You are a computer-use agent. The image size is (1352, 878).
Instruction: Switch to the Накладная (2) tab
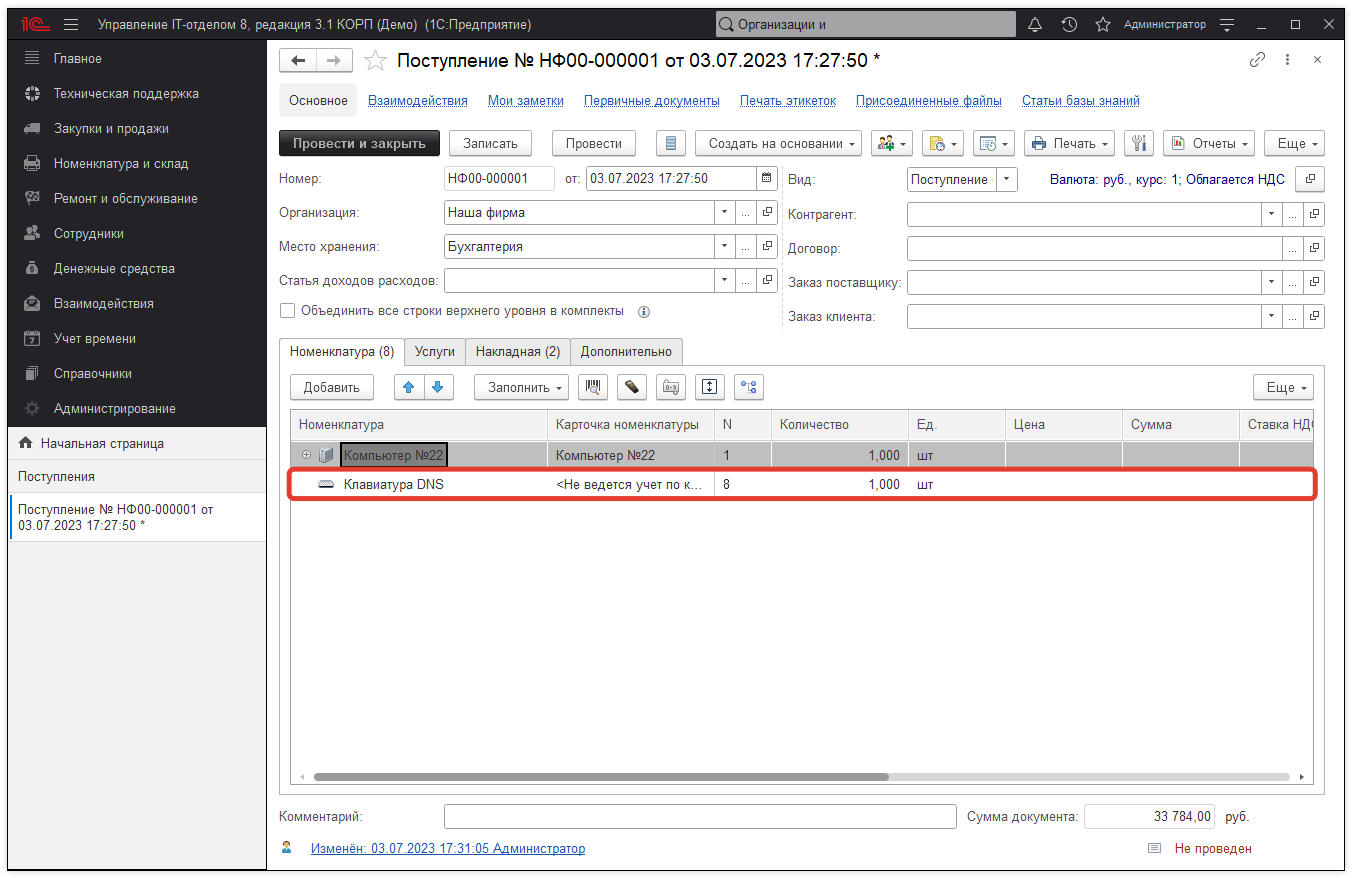[517, 351]
